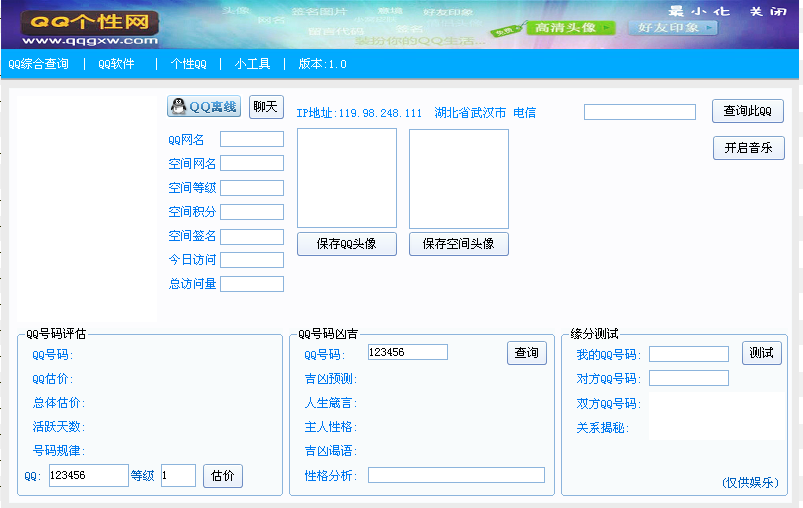Click the 吉凶谒语 label

click(x=330, y=451)
